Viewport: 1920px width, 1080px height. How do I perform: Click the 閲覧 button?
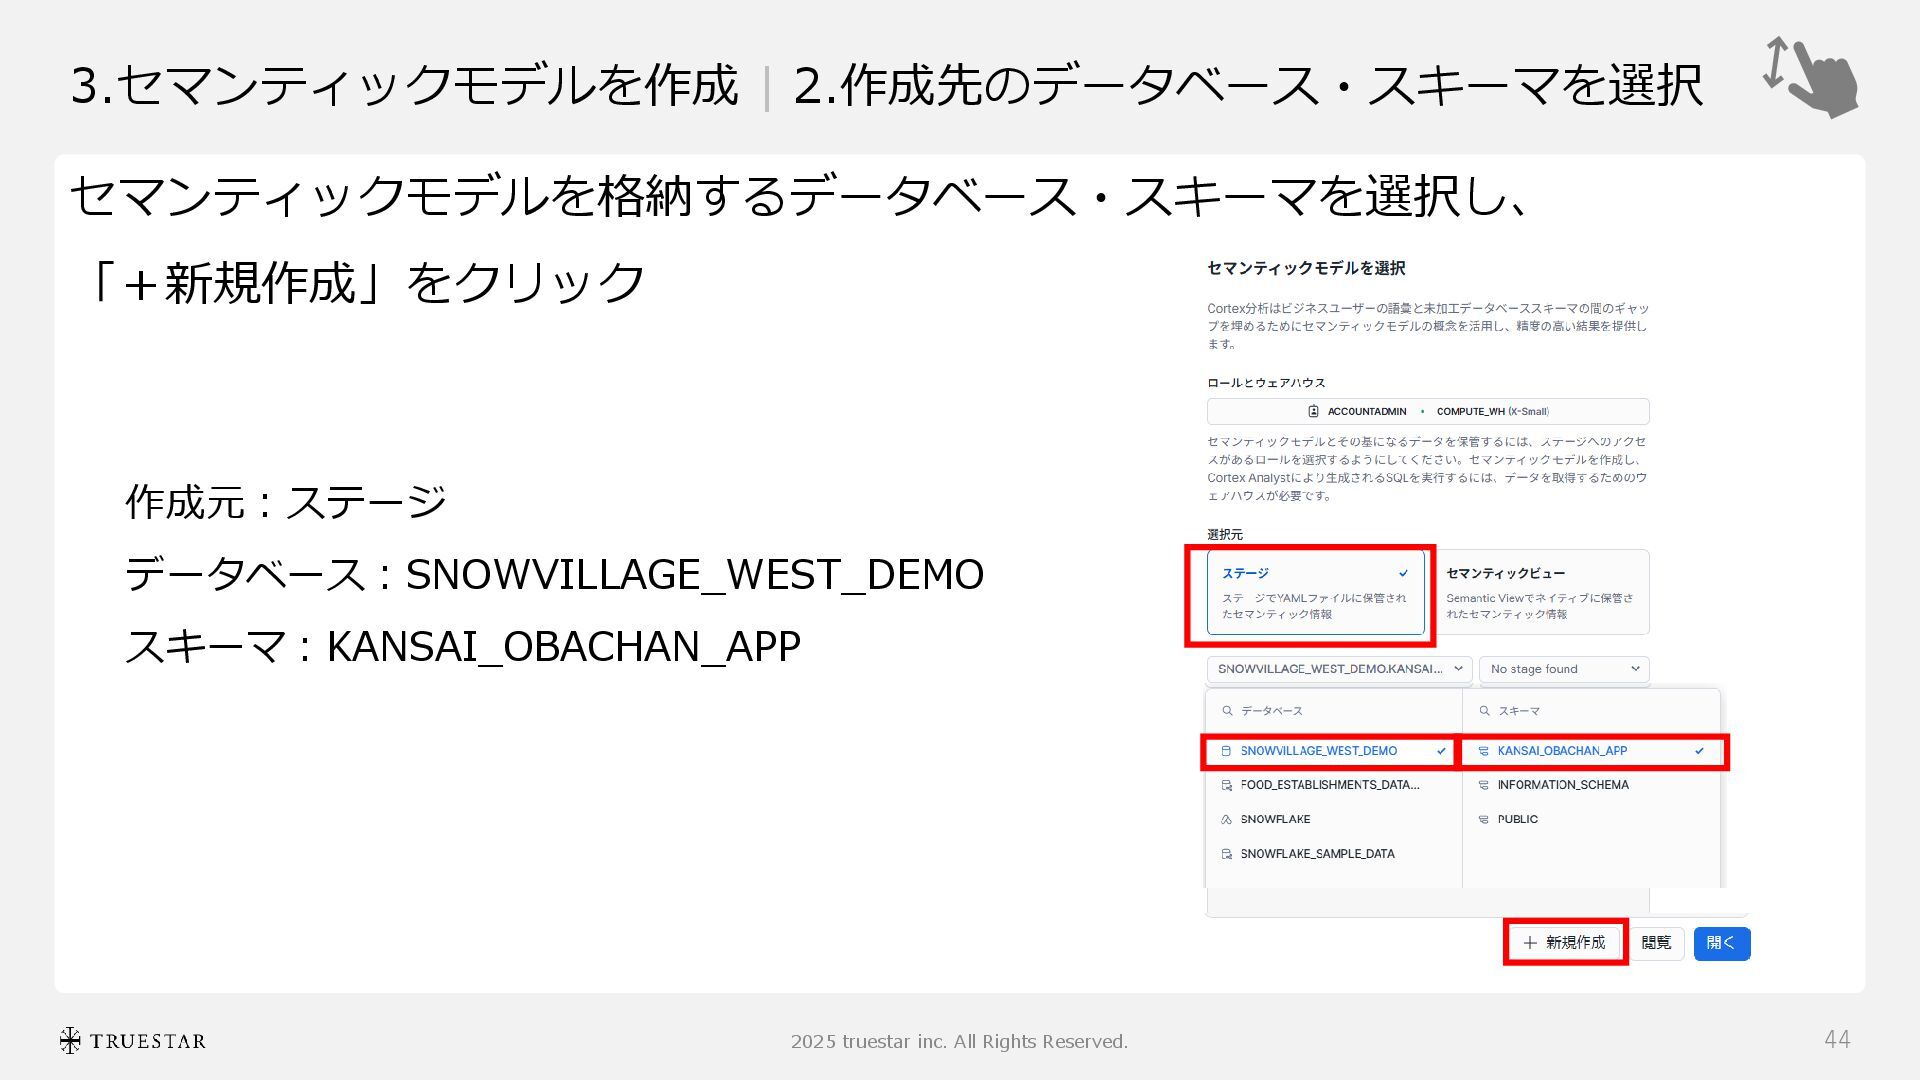click(x=1656, y=943)
